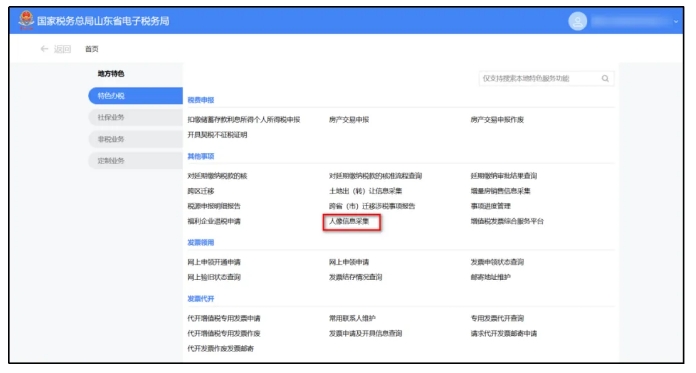696x373 pixels.
Task: Open 福利企业退税申请
Action: [214, 221]
